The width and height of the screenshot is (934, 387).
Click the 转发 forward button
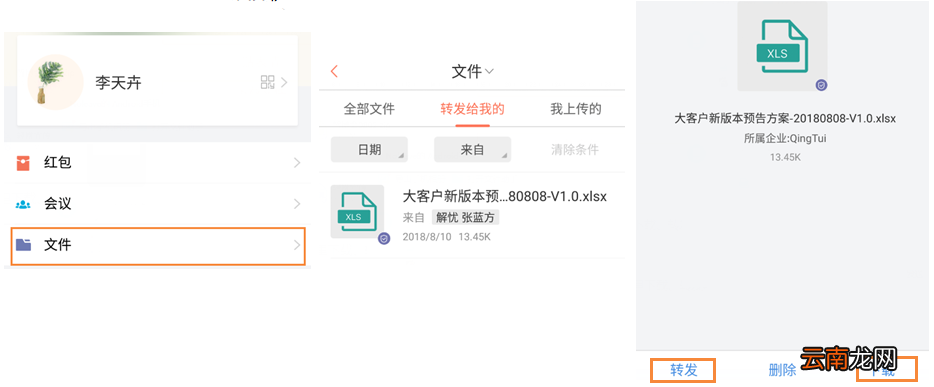683,370
